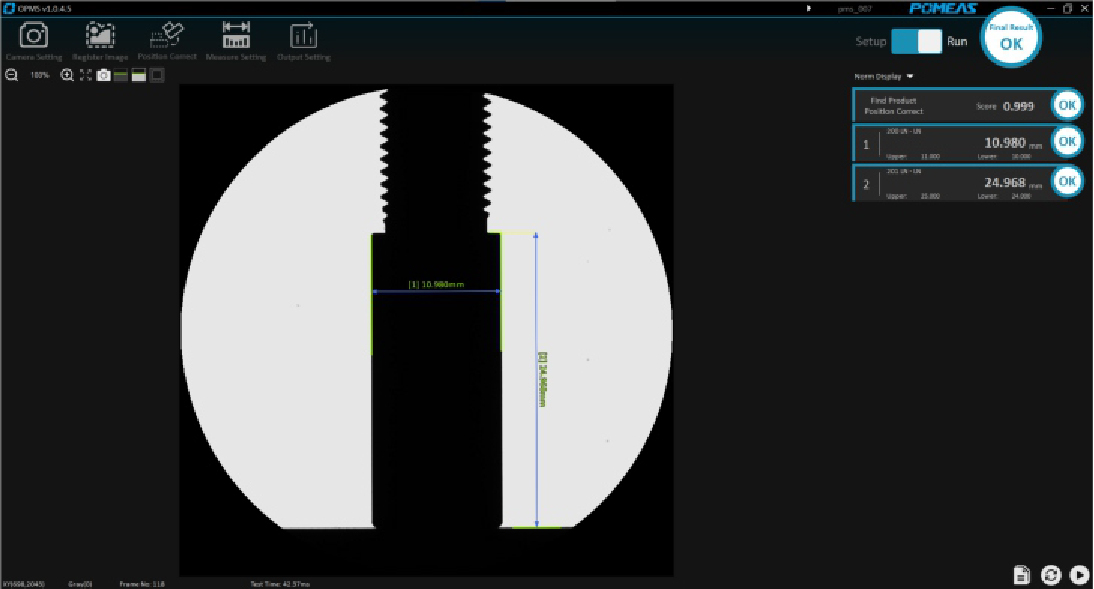Expand the Norm Display dropdown
1094x589 pixels.
pyautogui.click(x=884, y=77)
